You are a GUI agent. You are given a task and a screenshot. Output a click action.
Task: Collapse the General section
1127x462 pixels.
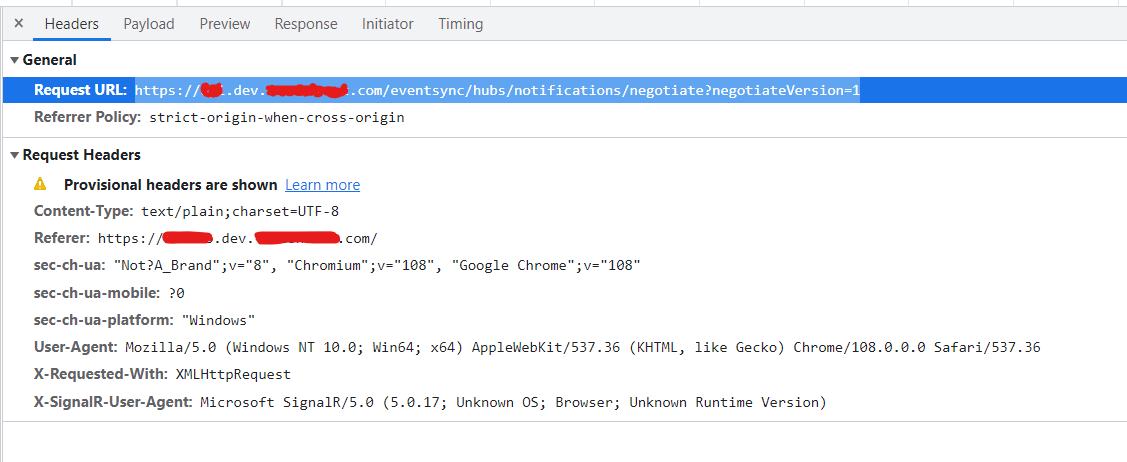coord(14,60)
